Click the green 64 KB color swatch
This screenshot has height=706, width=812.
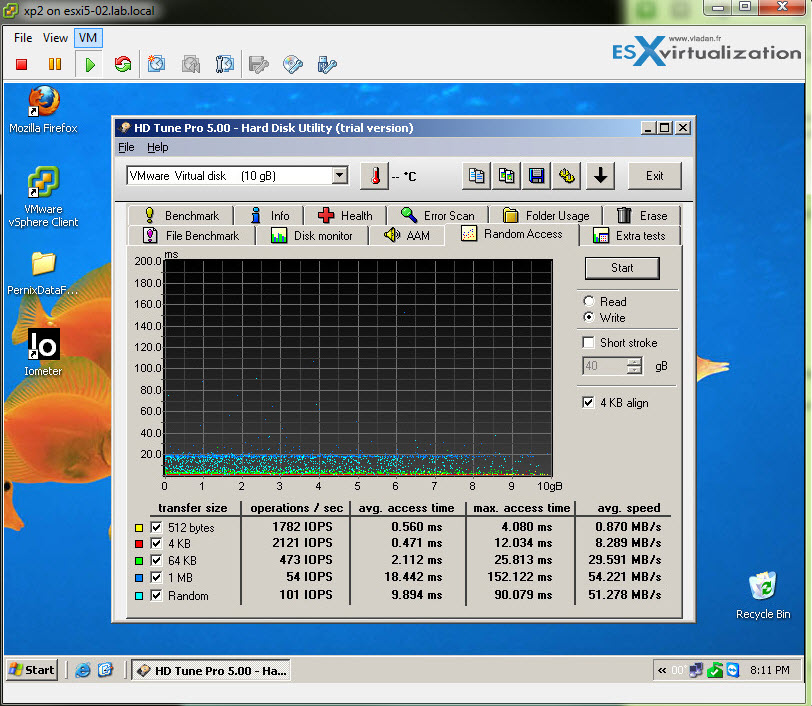pos(139,560)
